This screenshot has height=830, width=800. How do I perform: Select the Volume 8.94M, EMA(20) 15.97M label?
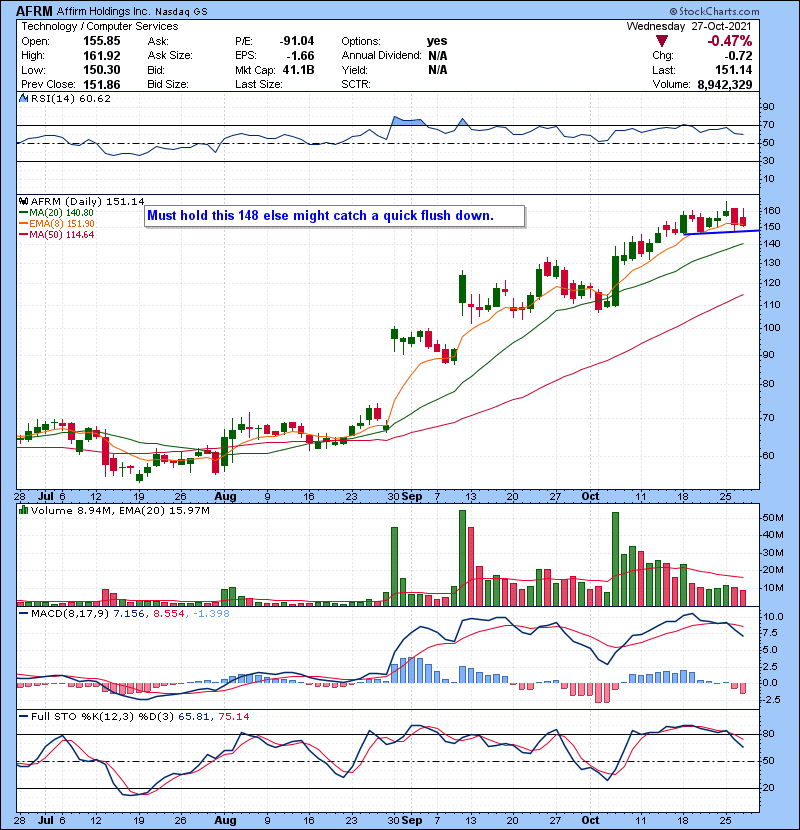click(120, 511)
